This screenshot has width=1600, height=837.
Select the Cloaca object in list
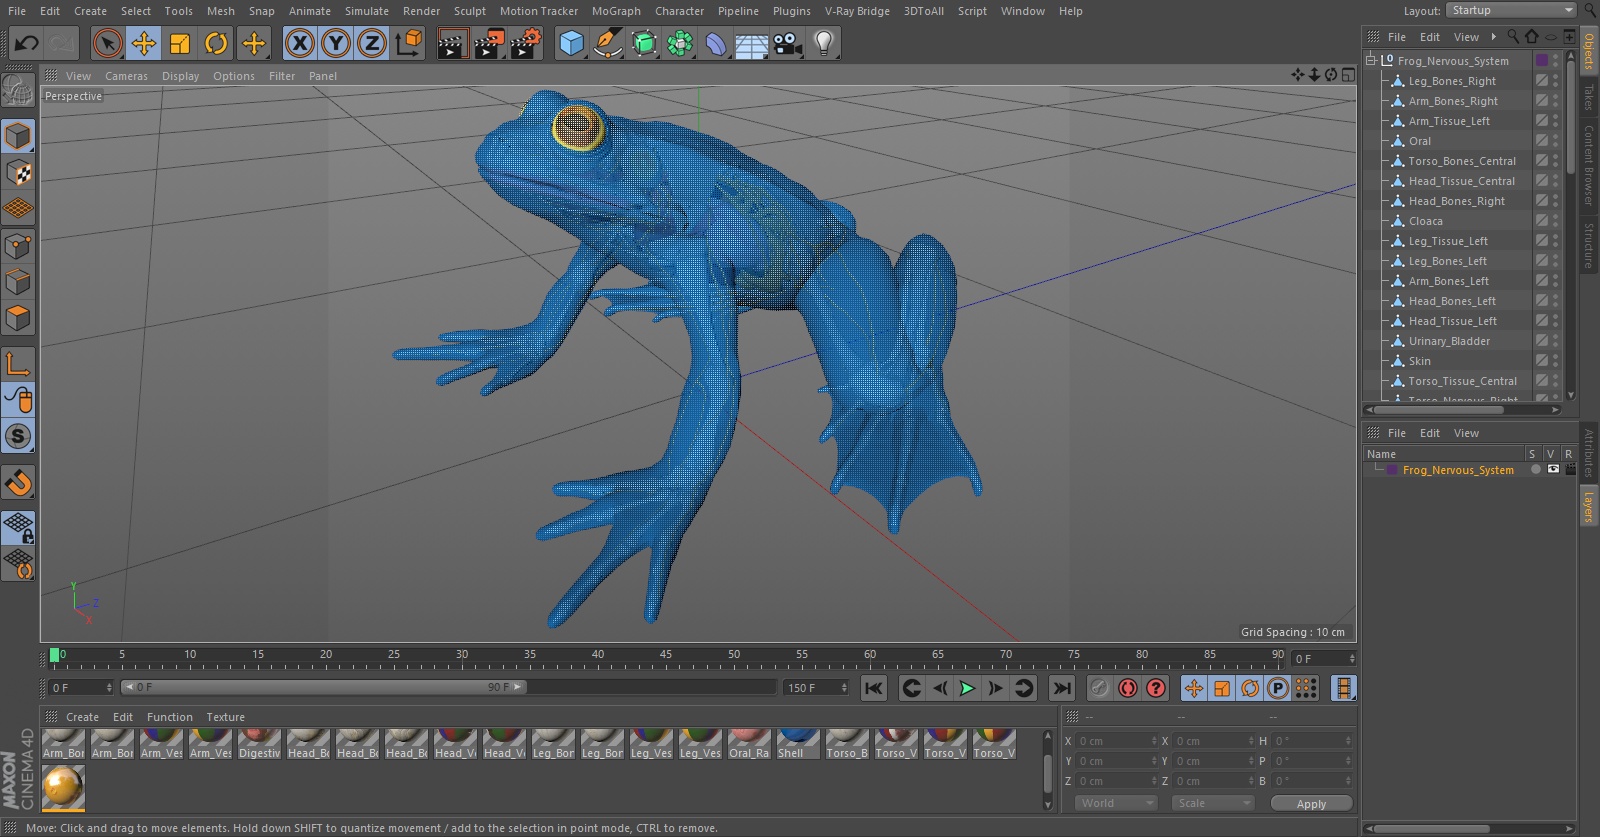[x=1425, y=221]
